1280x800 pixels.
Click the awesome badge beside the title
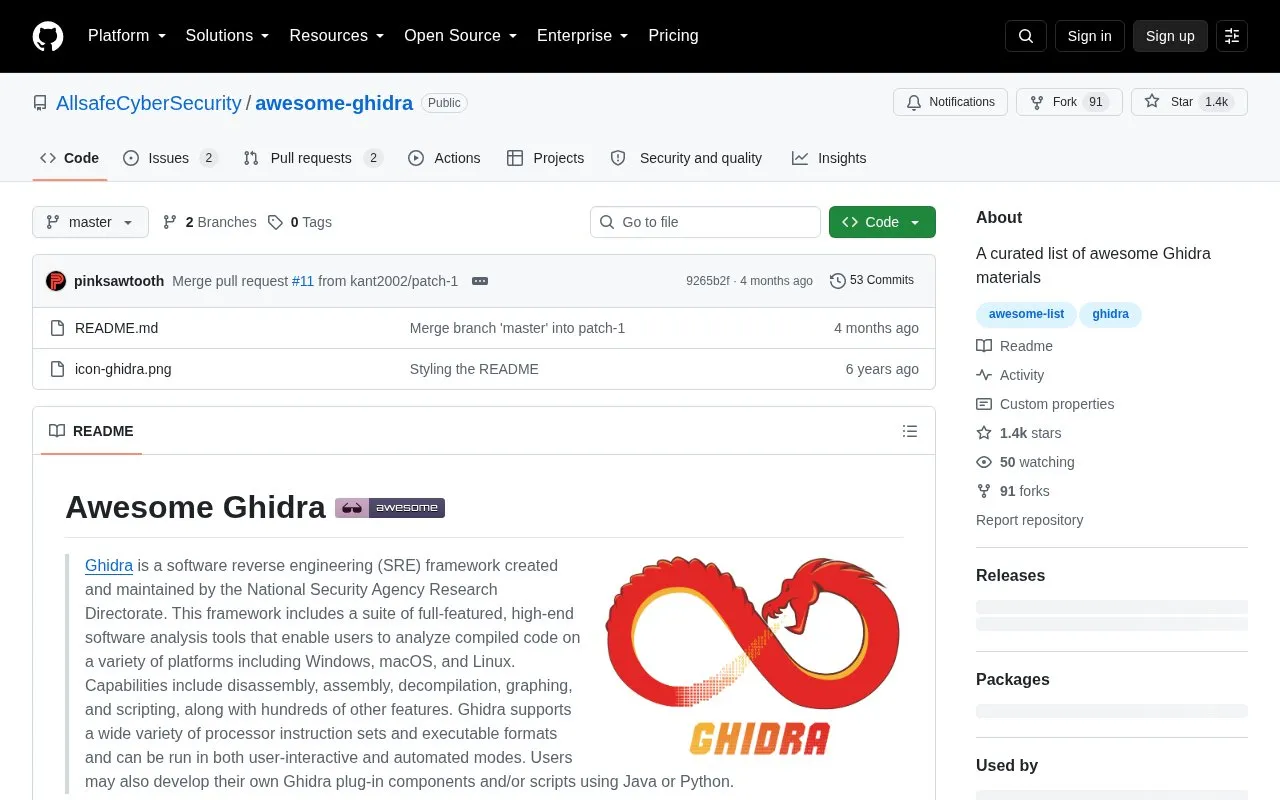(x=390, y=508)
